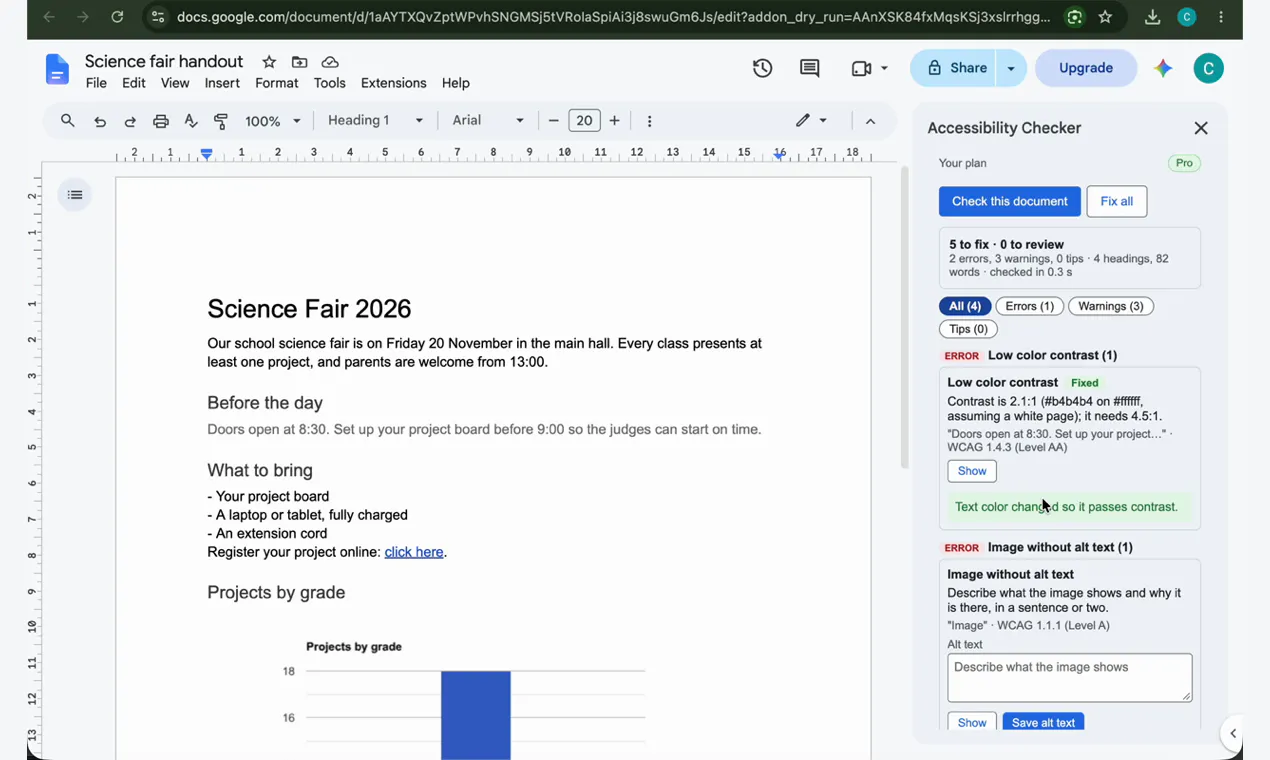Print the document using the printer icon
This screenshot has width=1270, height=760.
coord(161,121)
